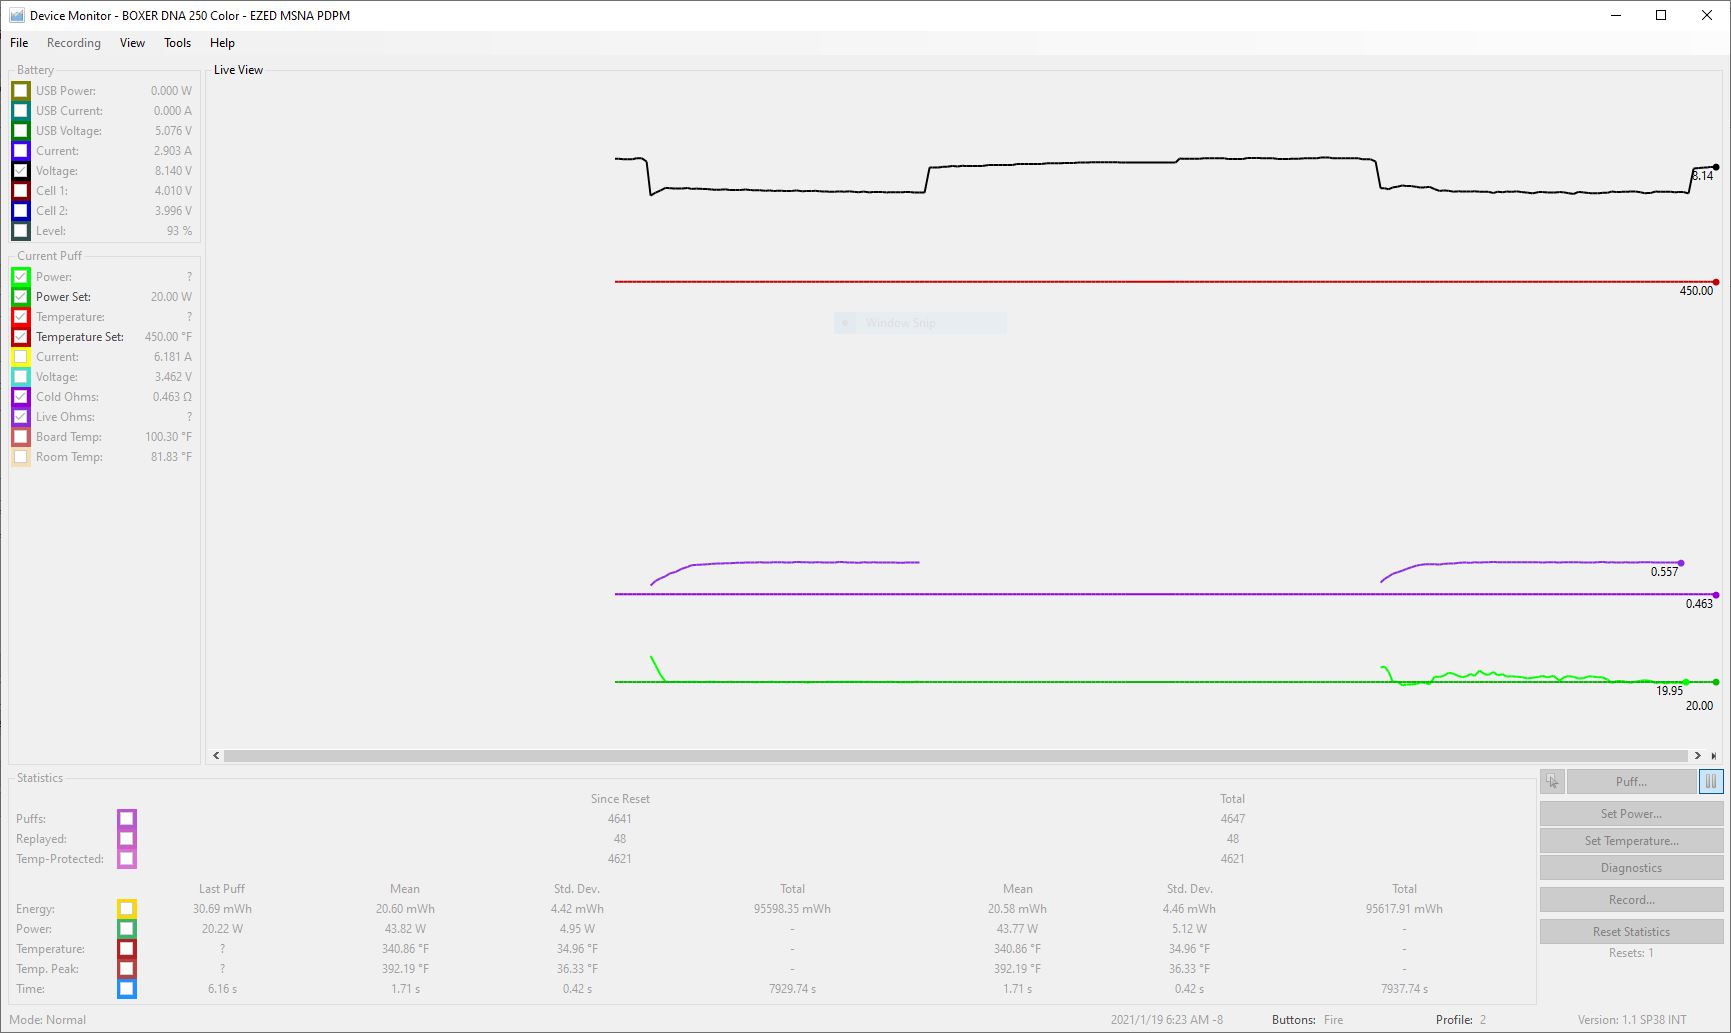Toggle the Energy statistics yellow box
This screenshot has width=1731, height=1033.
pyautogui.click(x=126, y=909)
